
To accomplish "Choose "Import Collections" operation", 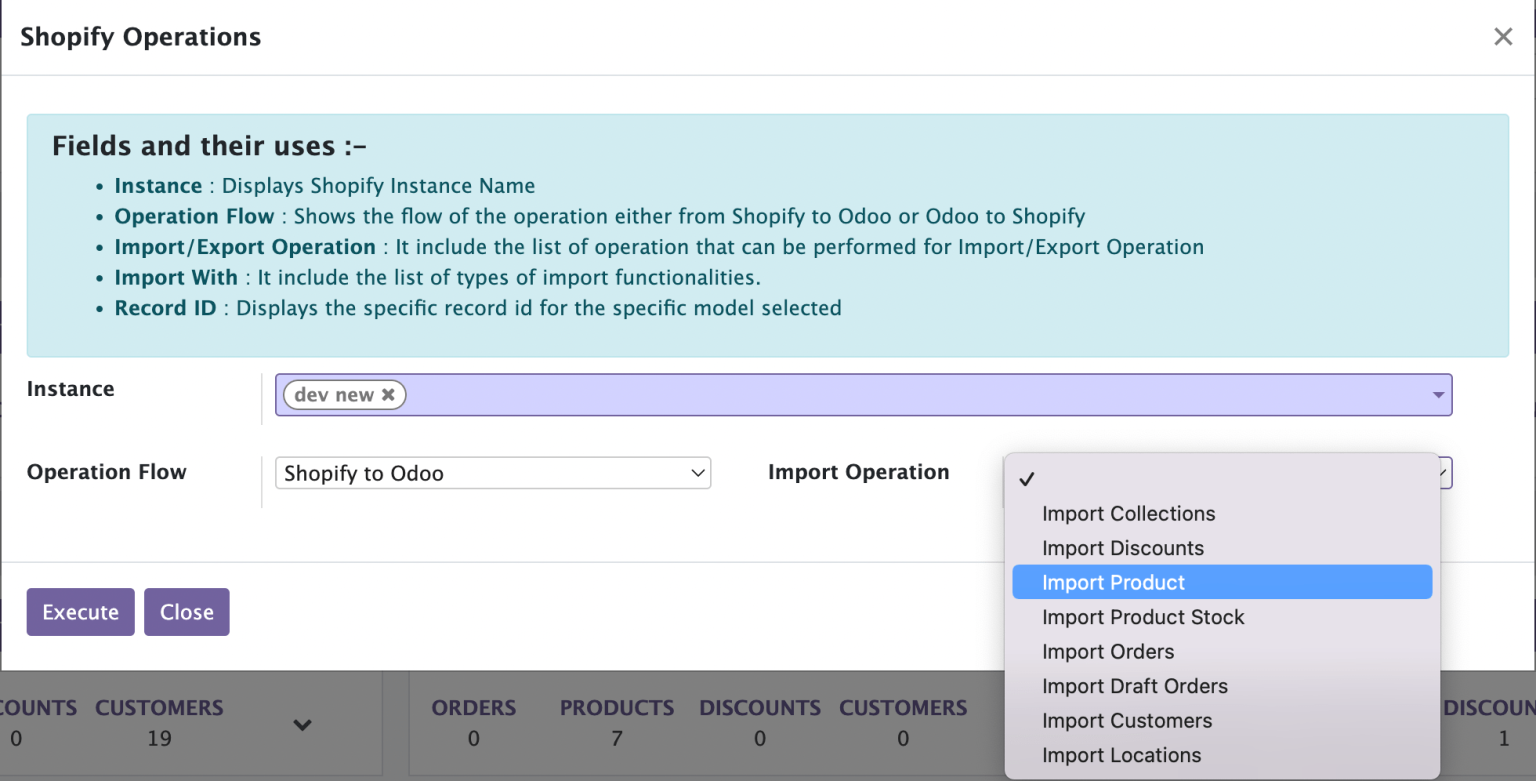I will pos(1128,513).
